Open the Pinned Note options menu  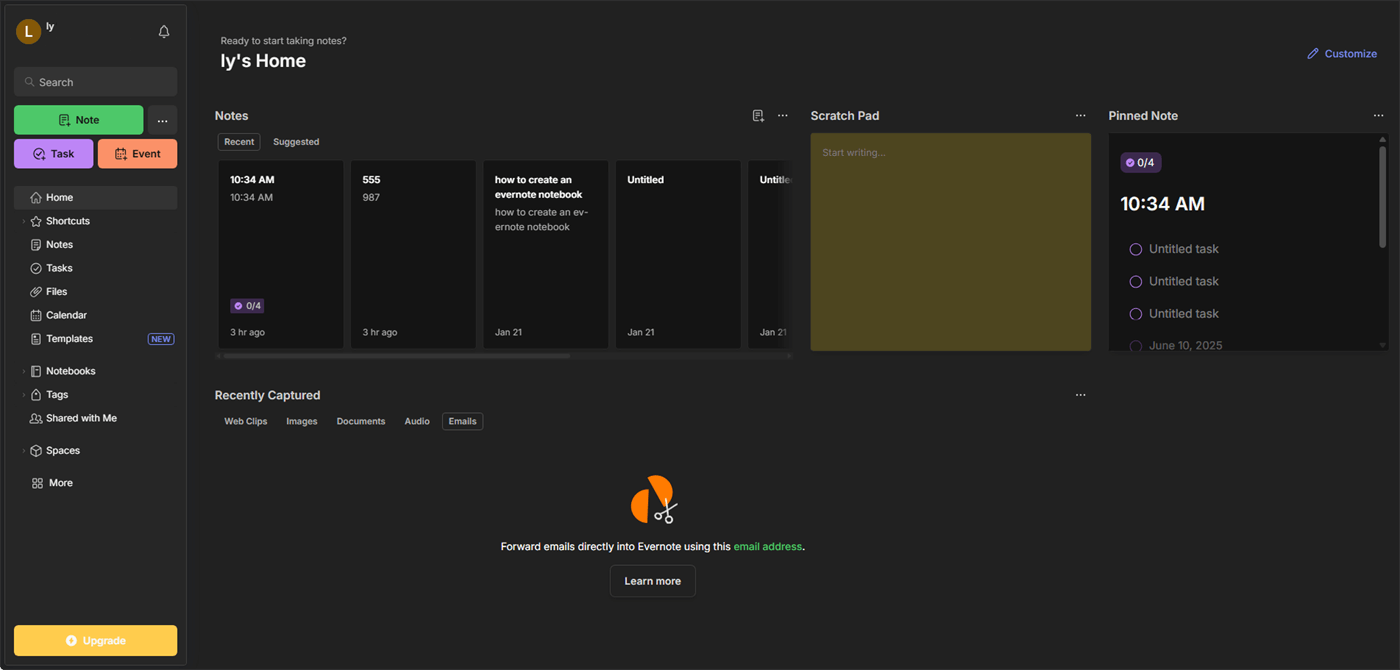[x=1378, y=116]
